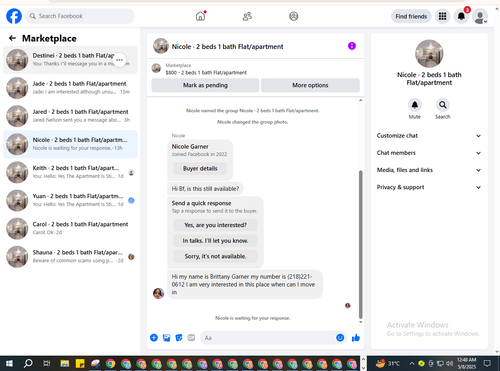
Task: Send quick response "Sorry, it's not available."
Action: (x=215, y=256)
